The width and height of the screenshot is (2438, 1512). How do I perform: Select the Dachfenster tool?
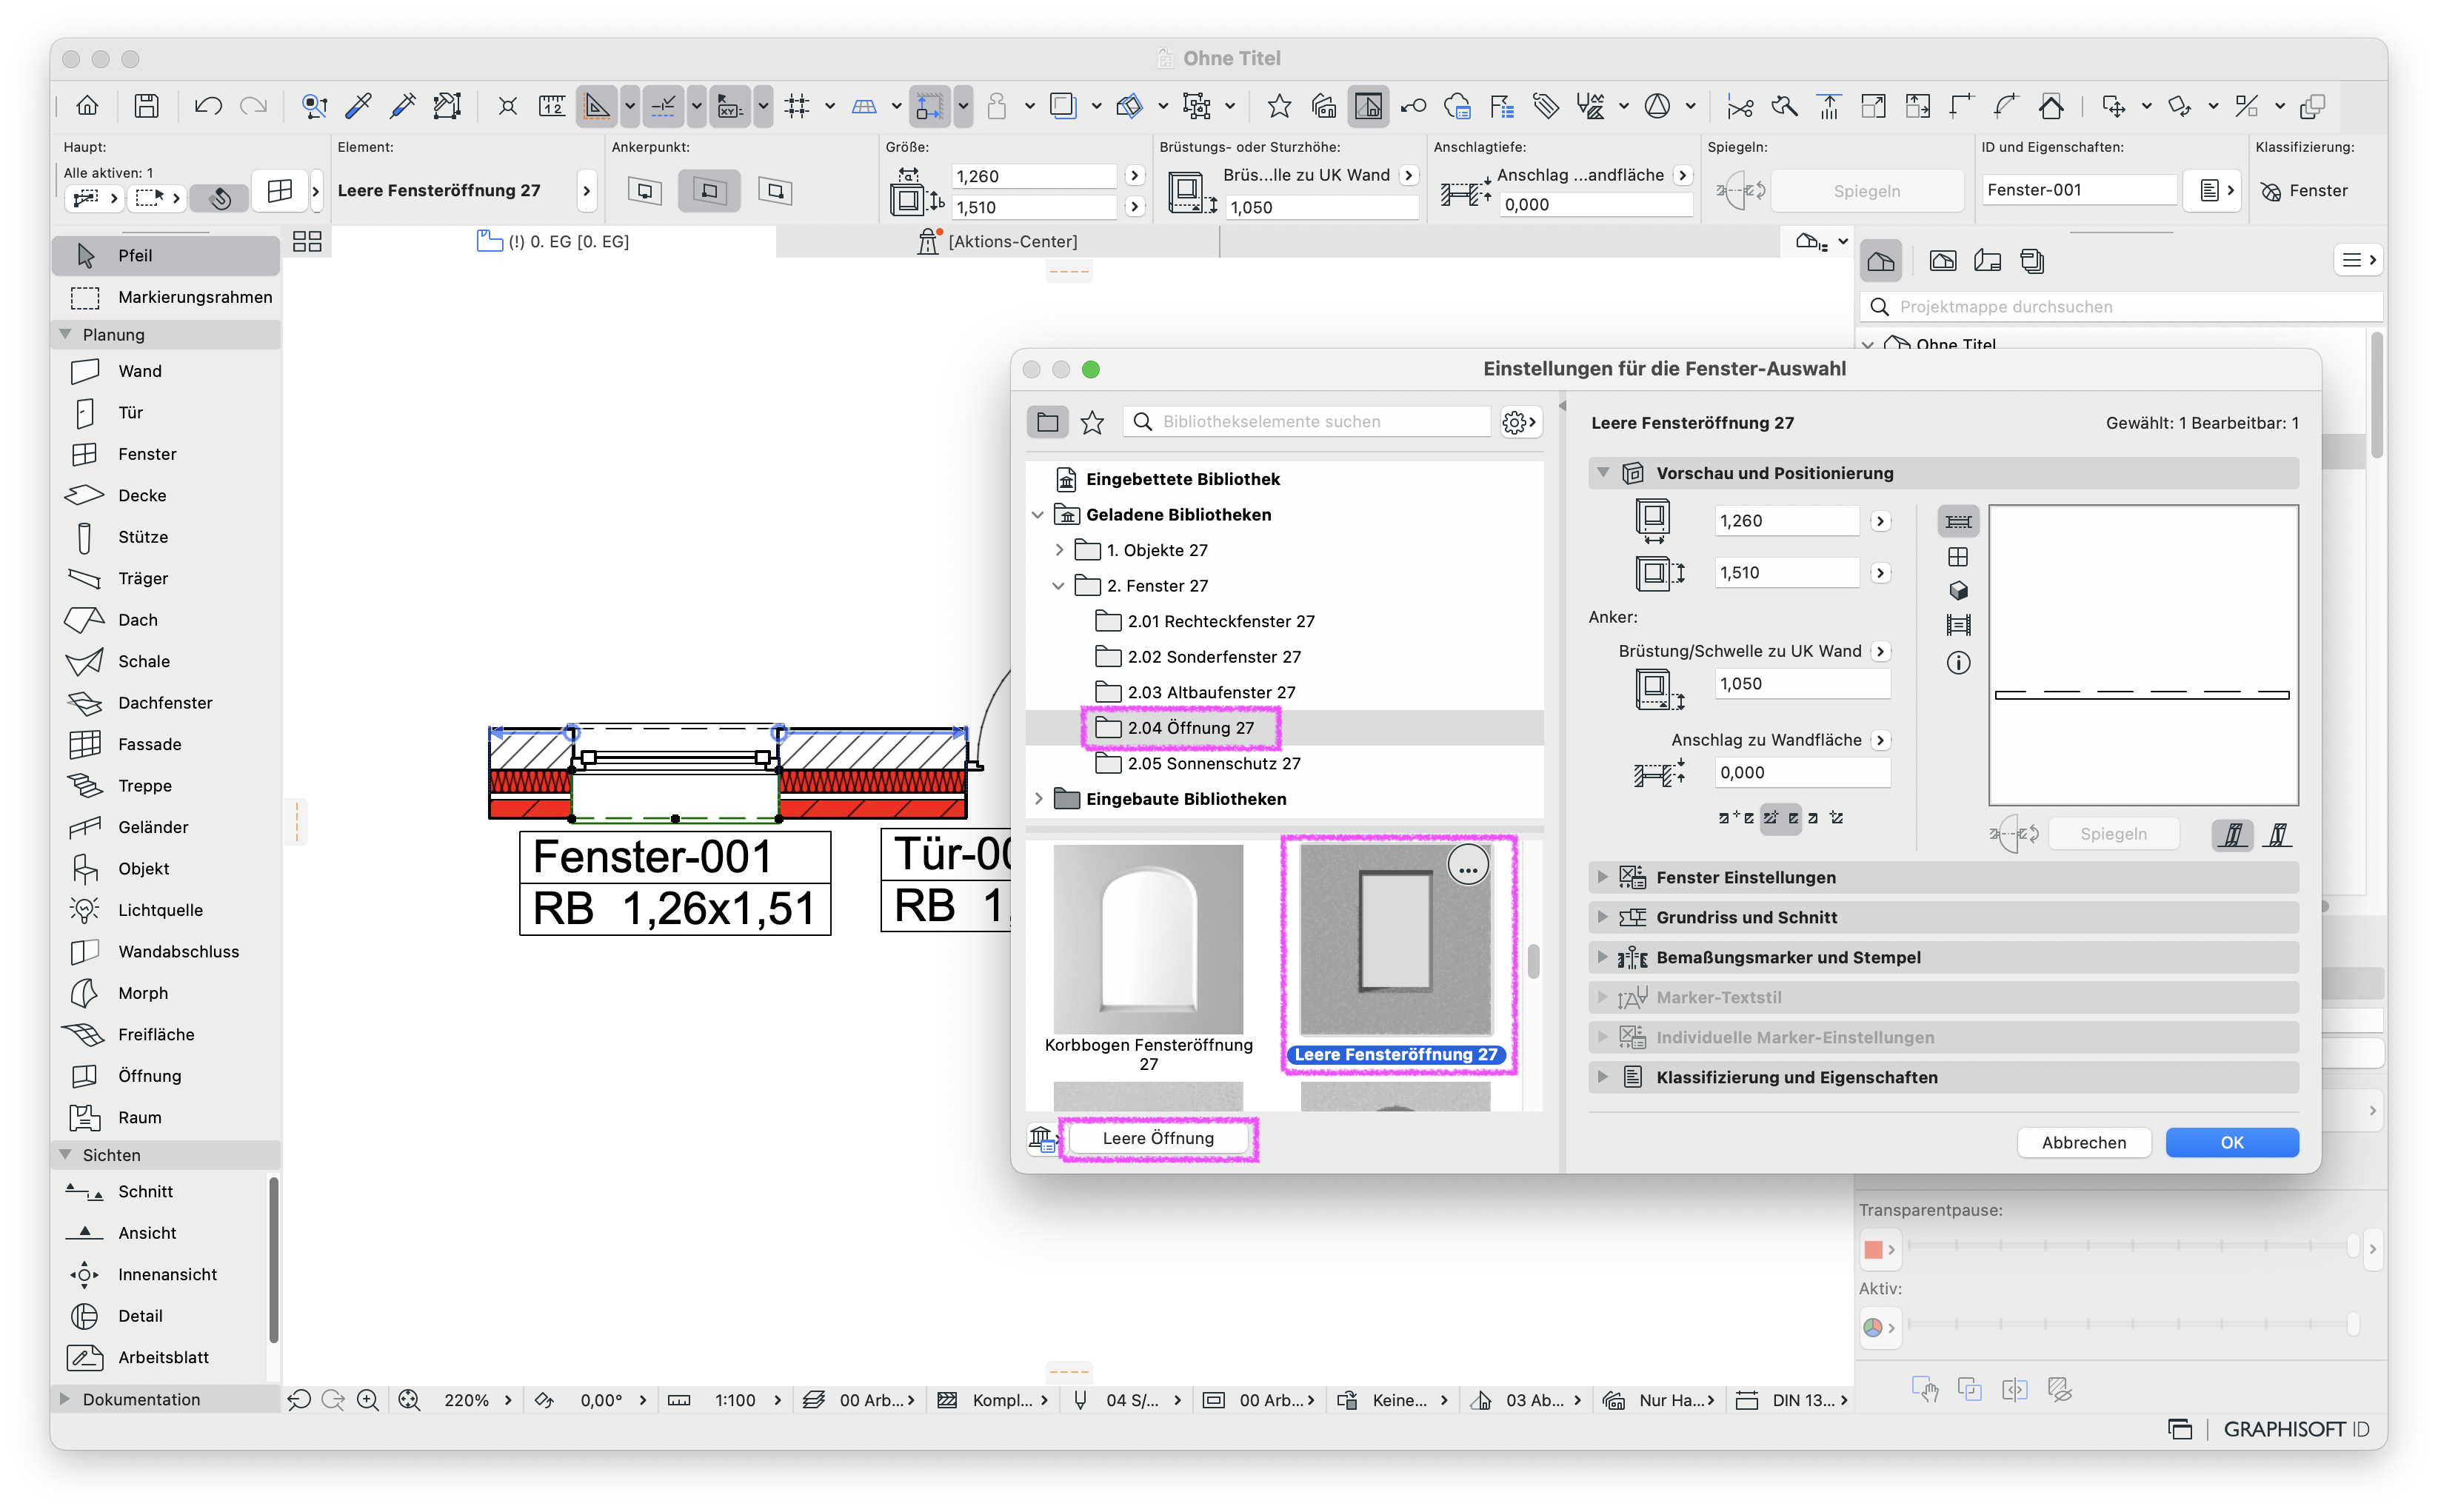point(165,703)
